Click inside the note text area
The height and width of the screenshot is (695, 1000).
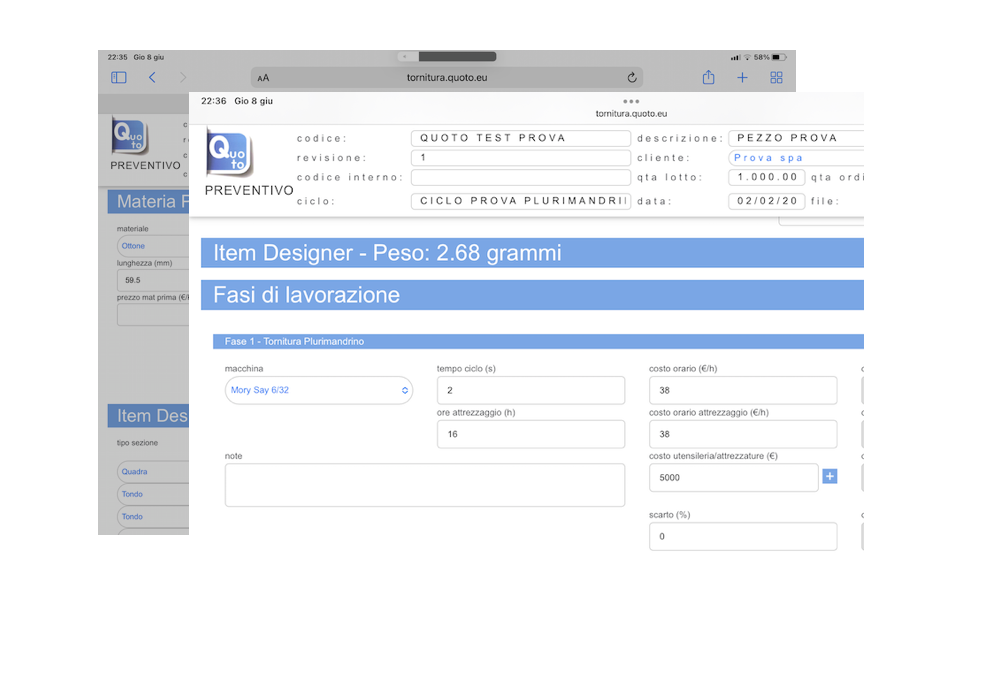pos(425,485)
